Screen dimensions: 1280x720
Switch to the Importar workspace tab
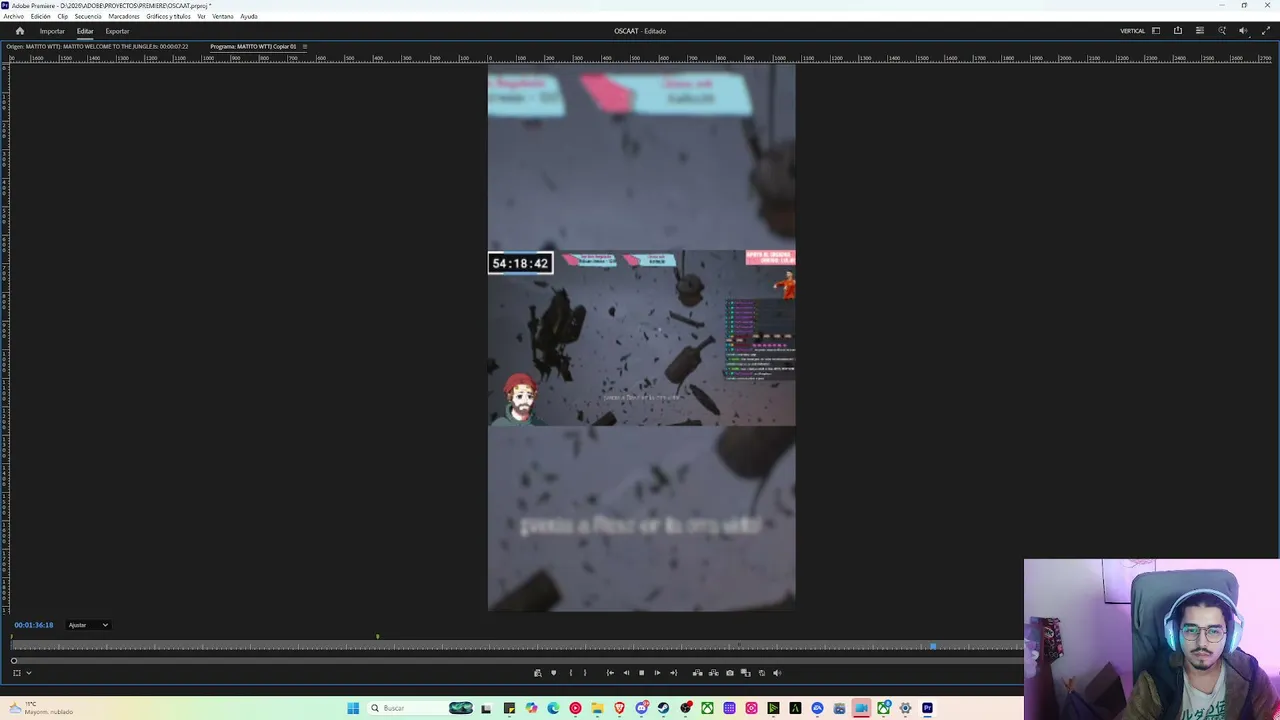pyautogui.click(x=52, y=31)
